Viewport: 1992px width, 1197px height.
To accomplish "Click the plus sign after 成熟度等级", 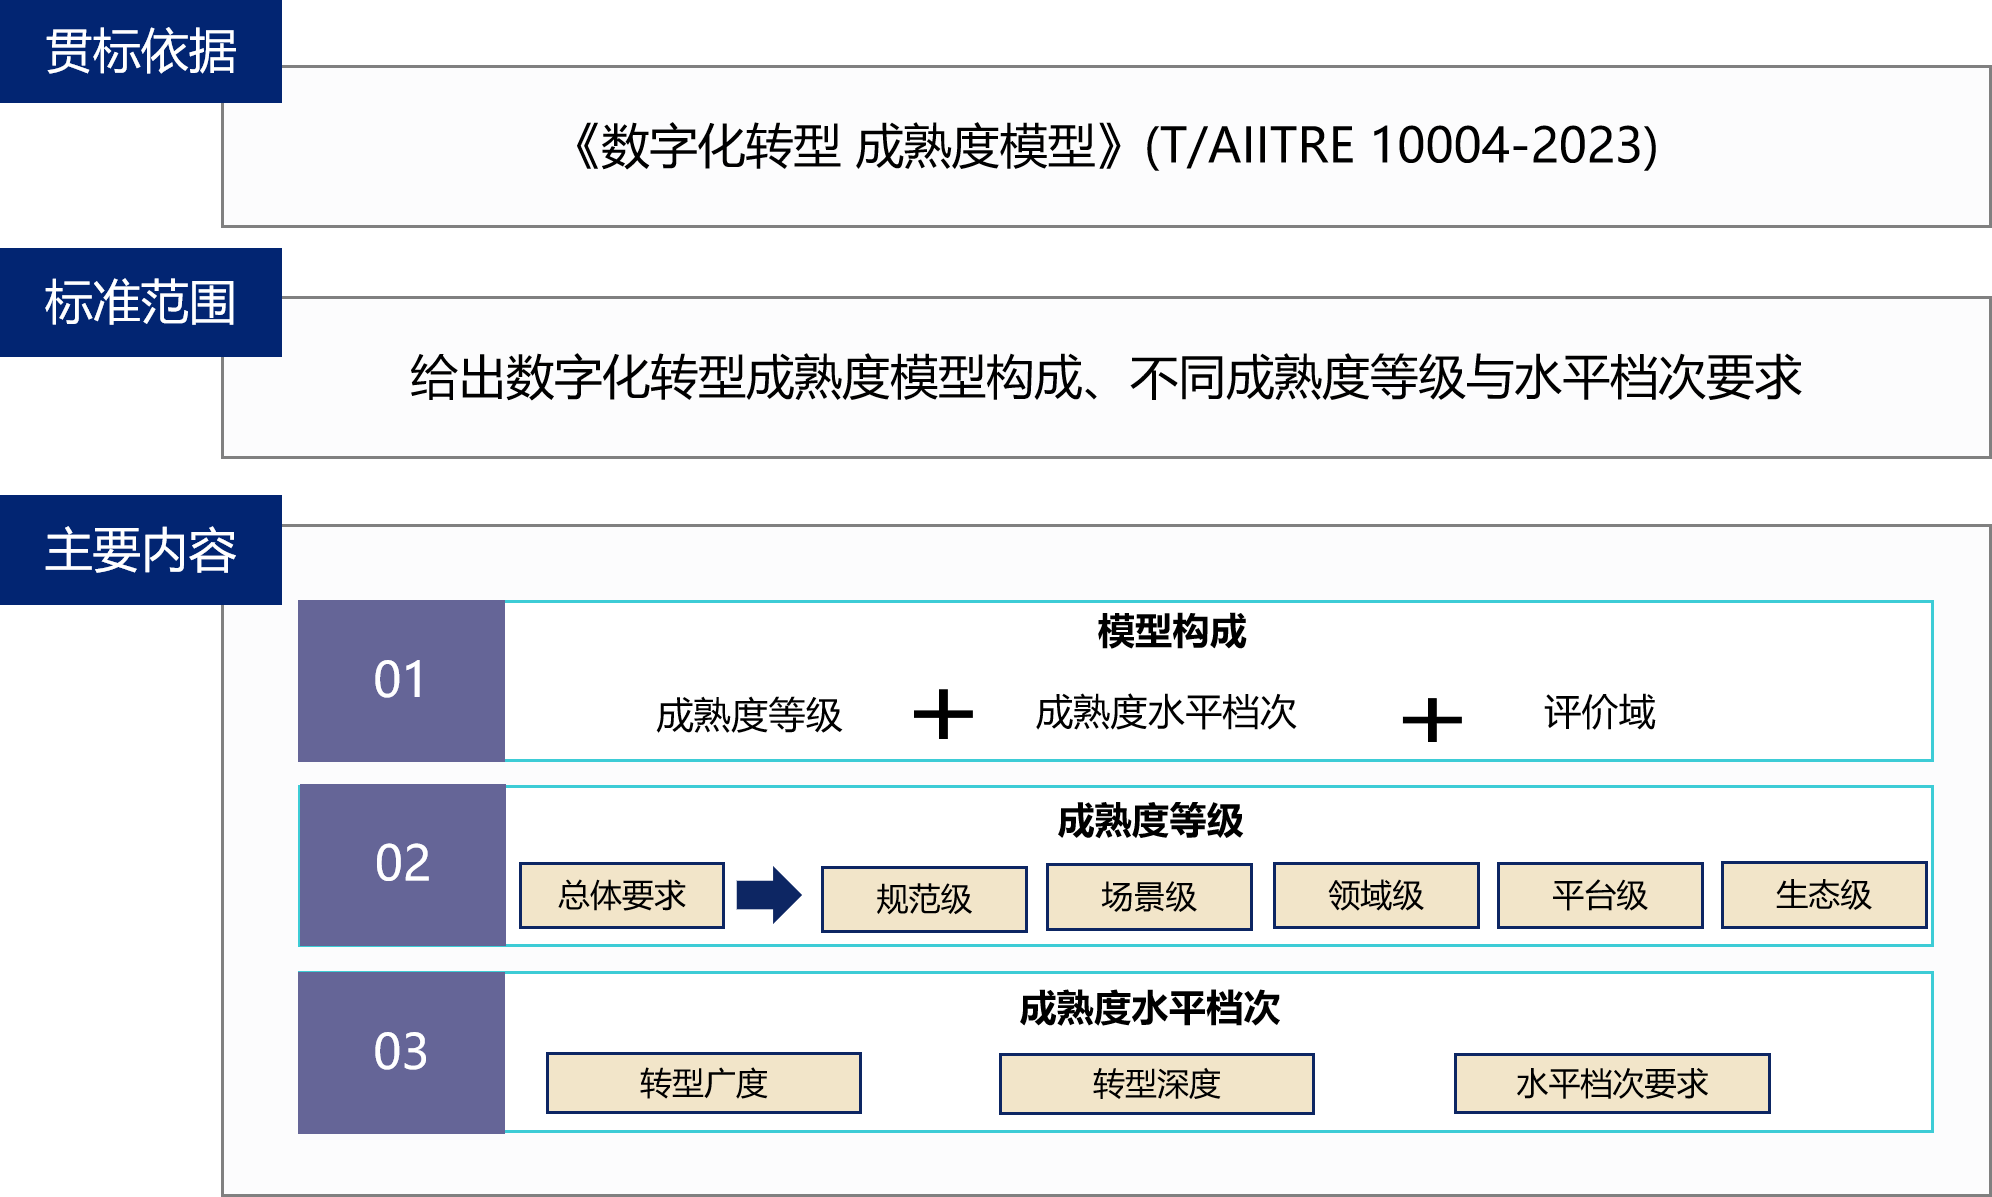I will [943, 714].
